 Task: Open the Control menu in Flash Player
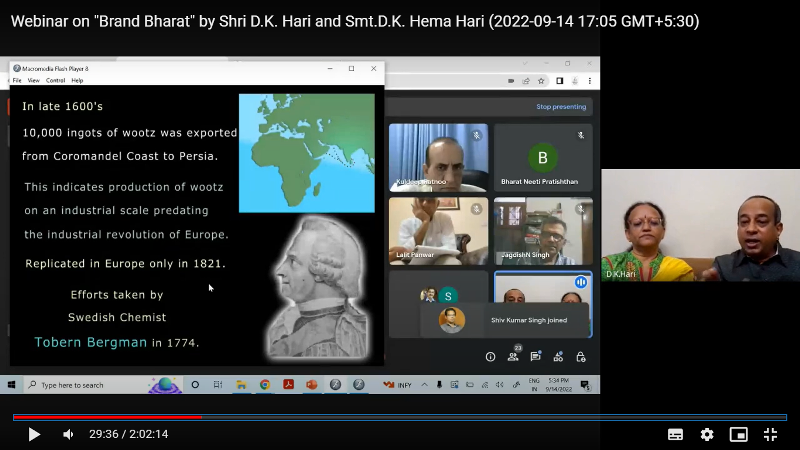(x=55, y=80)
